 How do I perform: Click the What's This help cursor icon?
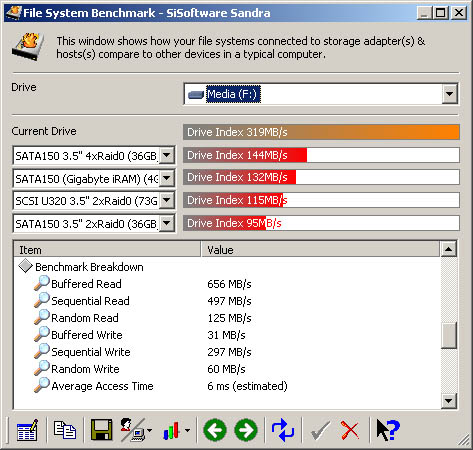[x=388, y=430]
